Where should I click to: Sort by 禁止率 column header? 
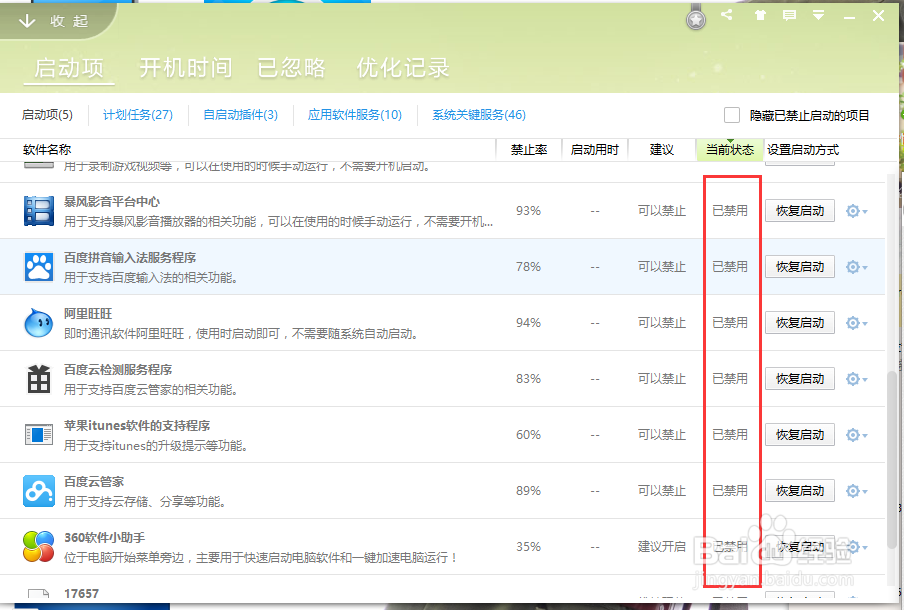(529, 150)
